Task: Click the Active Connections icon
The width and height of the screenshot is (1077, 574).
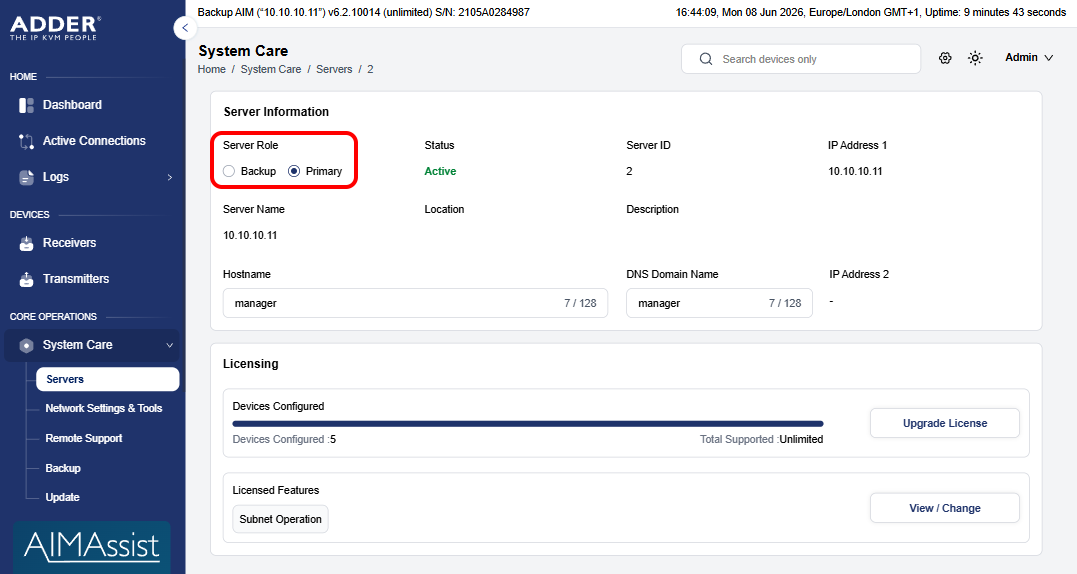Action: point(26,141)
